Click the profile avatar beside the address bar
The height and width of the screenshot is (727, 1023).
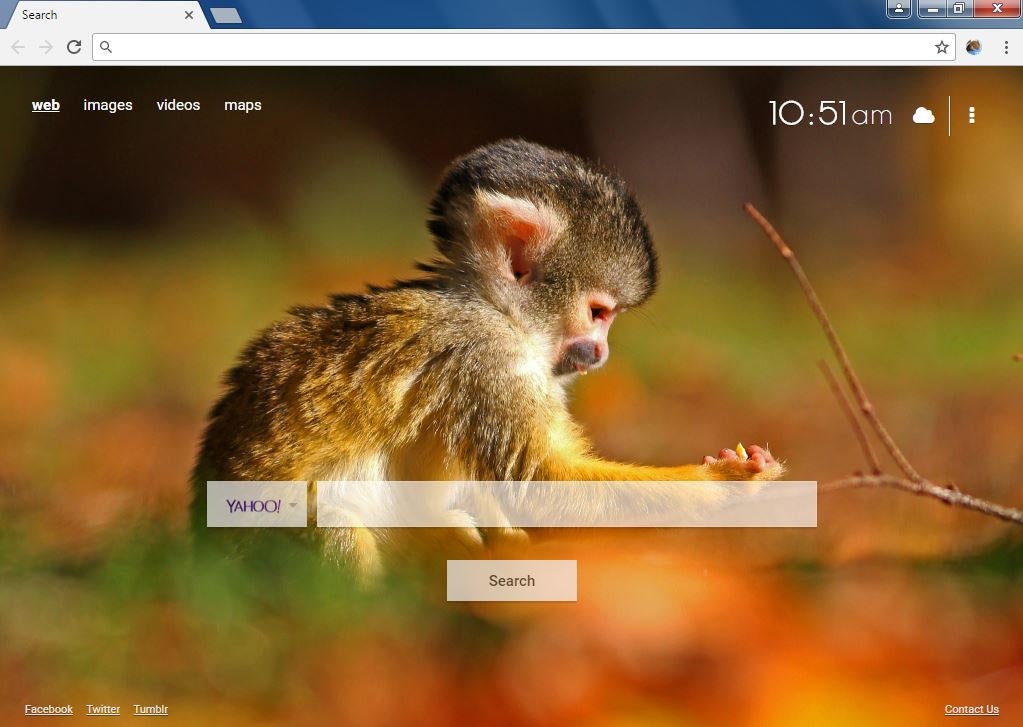point(973,47)
